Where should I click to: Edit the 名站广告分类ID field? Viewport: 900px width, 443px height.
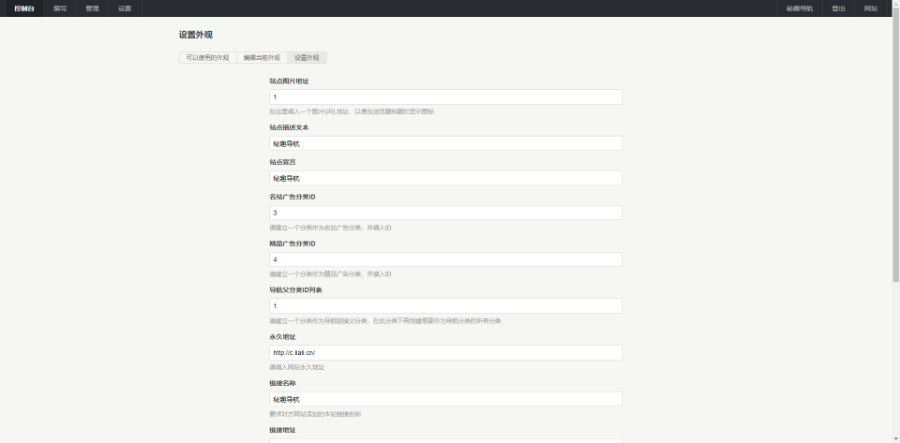[445, 213]
